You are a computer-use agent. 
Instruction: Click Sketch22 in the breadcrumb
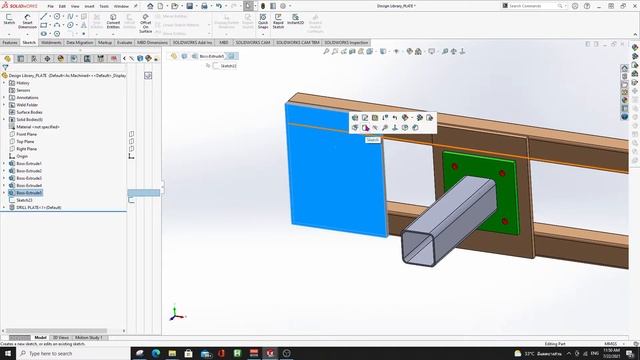pos(229,66)
